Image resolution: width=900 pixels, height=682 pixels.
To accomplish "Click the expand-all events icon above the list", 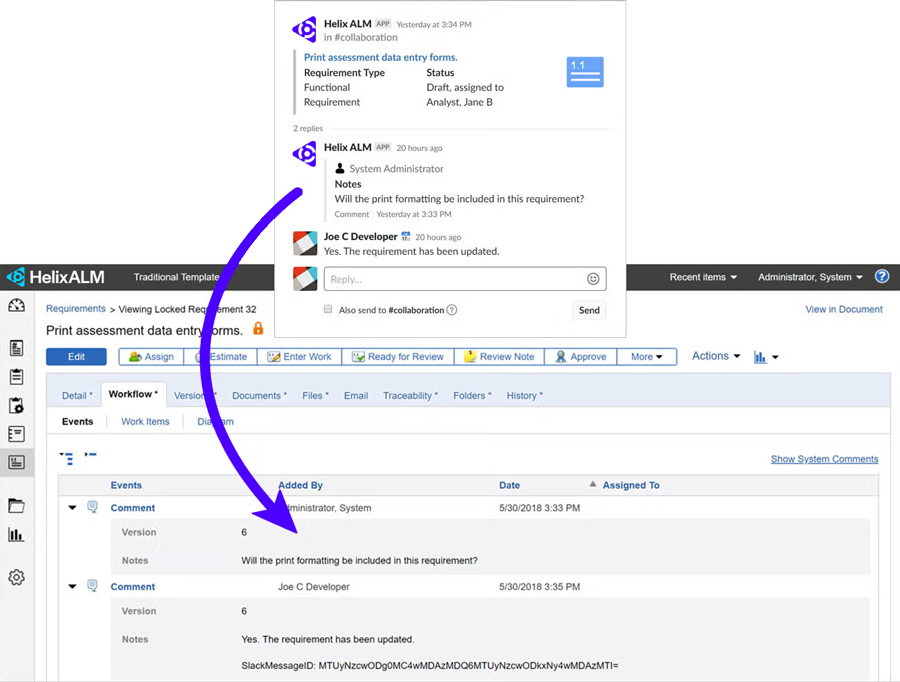I will tap(68, 456).
